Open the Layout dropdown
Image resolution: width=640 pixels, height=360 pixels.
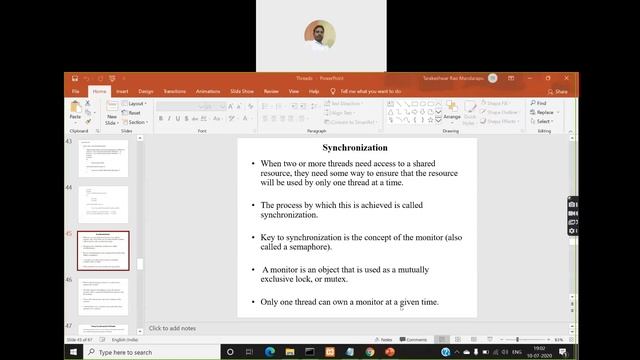(x=134, y=104)
